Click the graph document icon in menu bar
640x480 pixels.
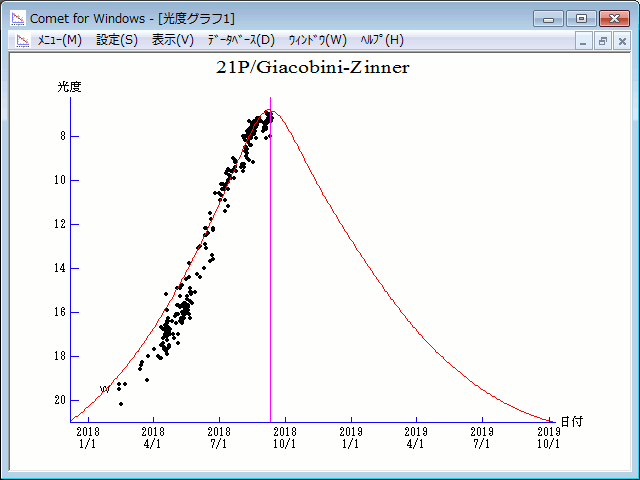pos(22,40)
